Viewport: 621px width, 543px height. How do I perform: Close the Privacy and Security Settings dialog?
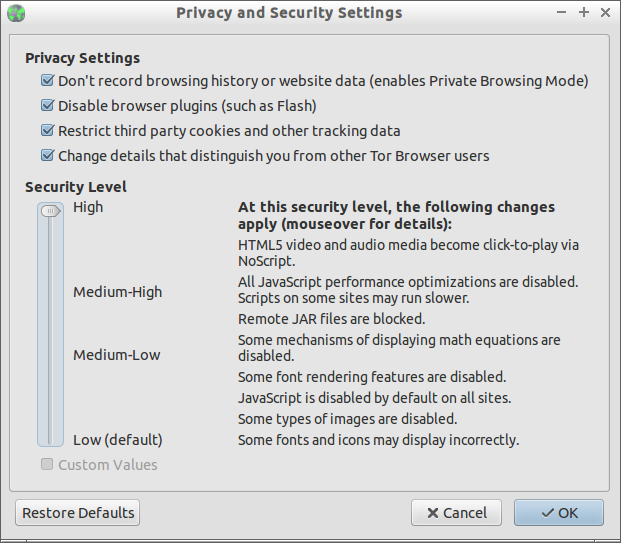(x=605, y=13)
